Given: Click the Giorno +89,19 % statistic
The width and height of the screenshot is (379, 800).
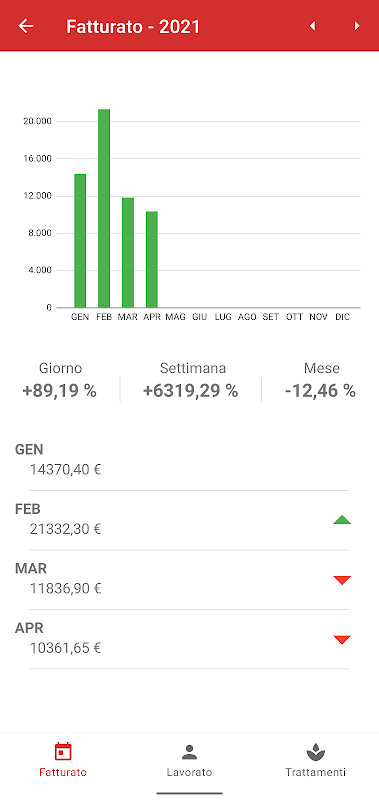Looking at the screenshot, I should (60, 380).
